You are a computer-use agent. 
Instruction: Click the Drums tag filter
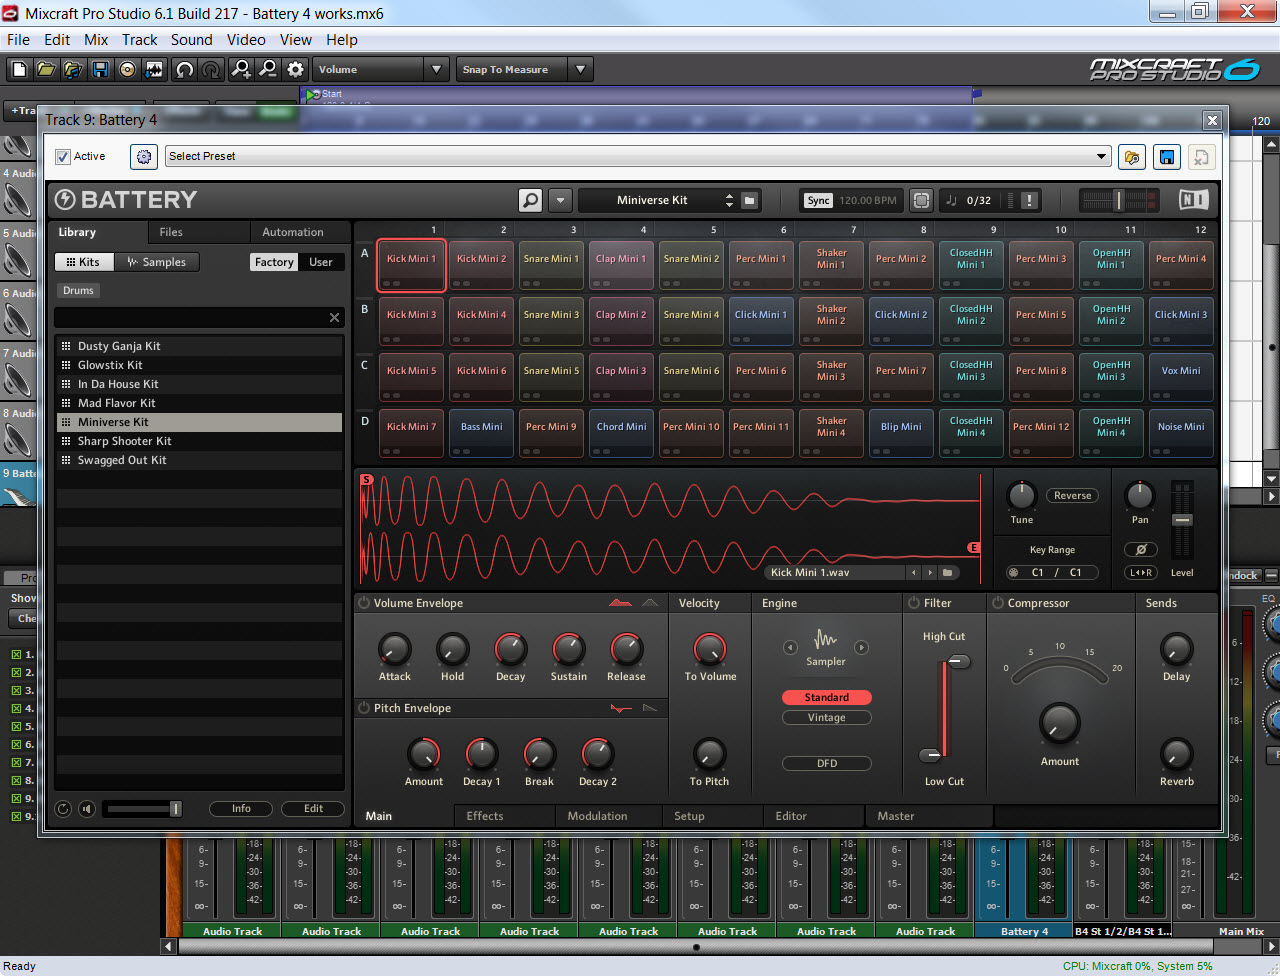(78, 291)
